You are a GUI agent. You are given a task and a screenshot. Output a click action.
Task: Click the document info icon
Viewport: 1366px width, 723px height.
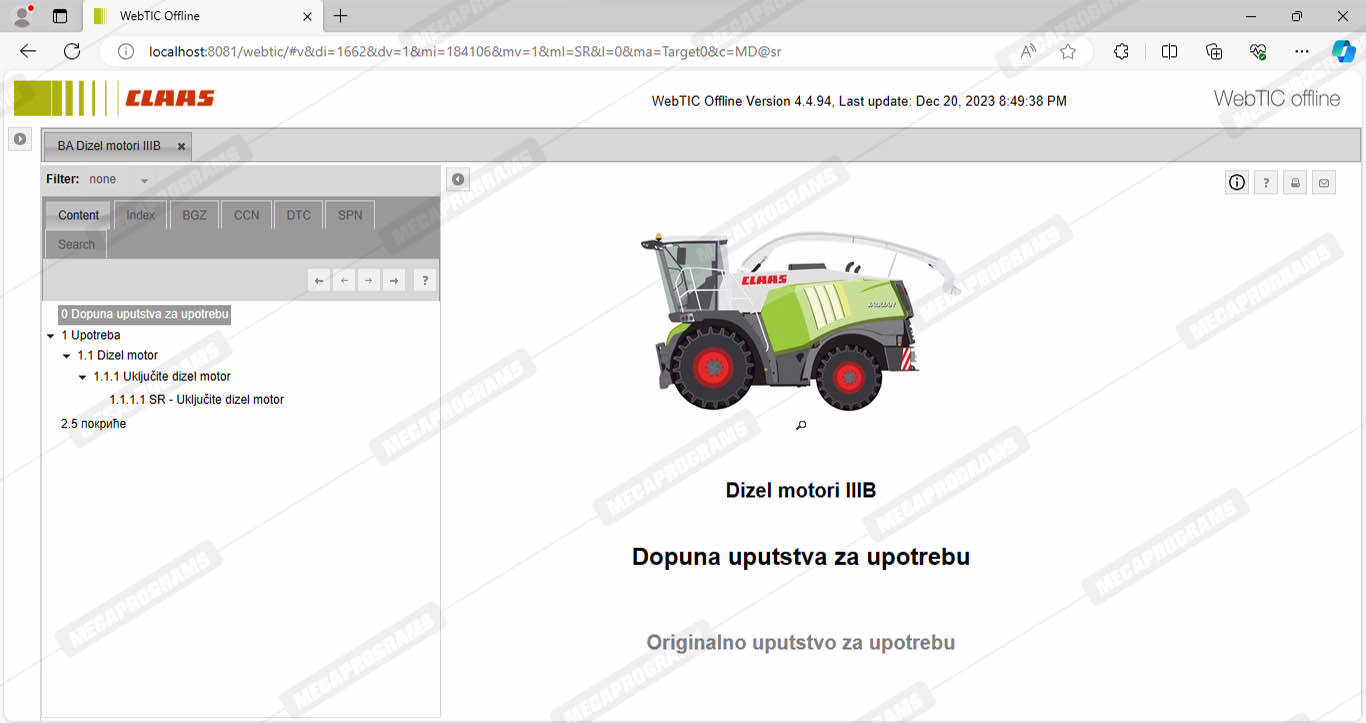click(1237, 182)
